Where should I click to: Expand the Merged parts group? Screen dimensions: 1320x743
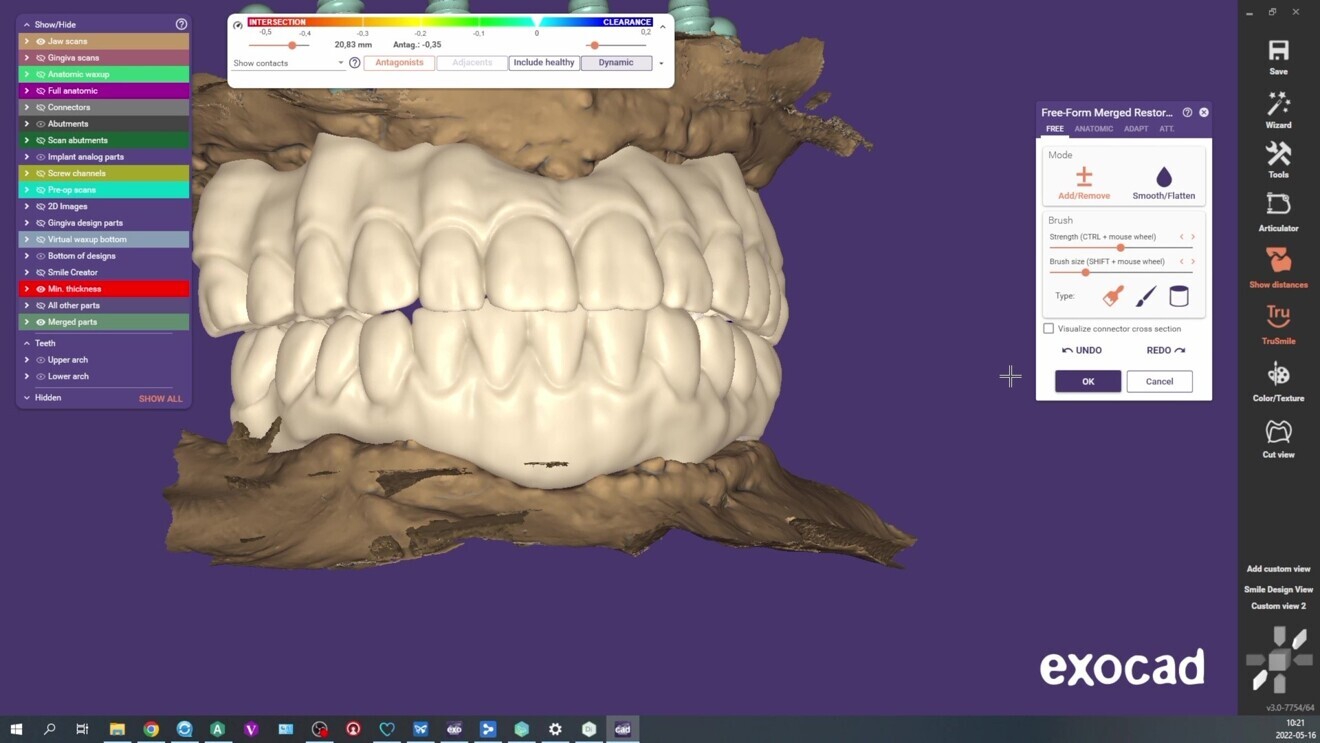tap(28, 321)
